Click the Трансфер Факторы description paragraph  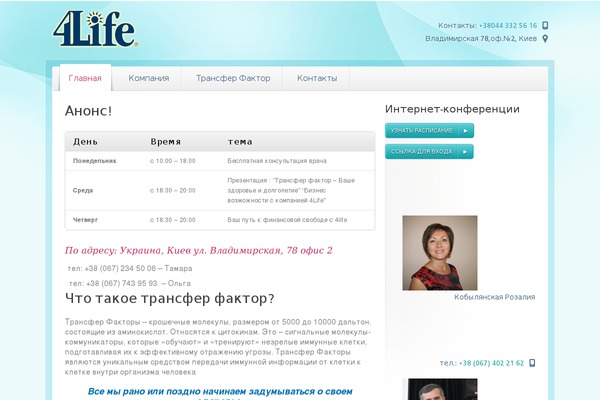tap(218, 347)
